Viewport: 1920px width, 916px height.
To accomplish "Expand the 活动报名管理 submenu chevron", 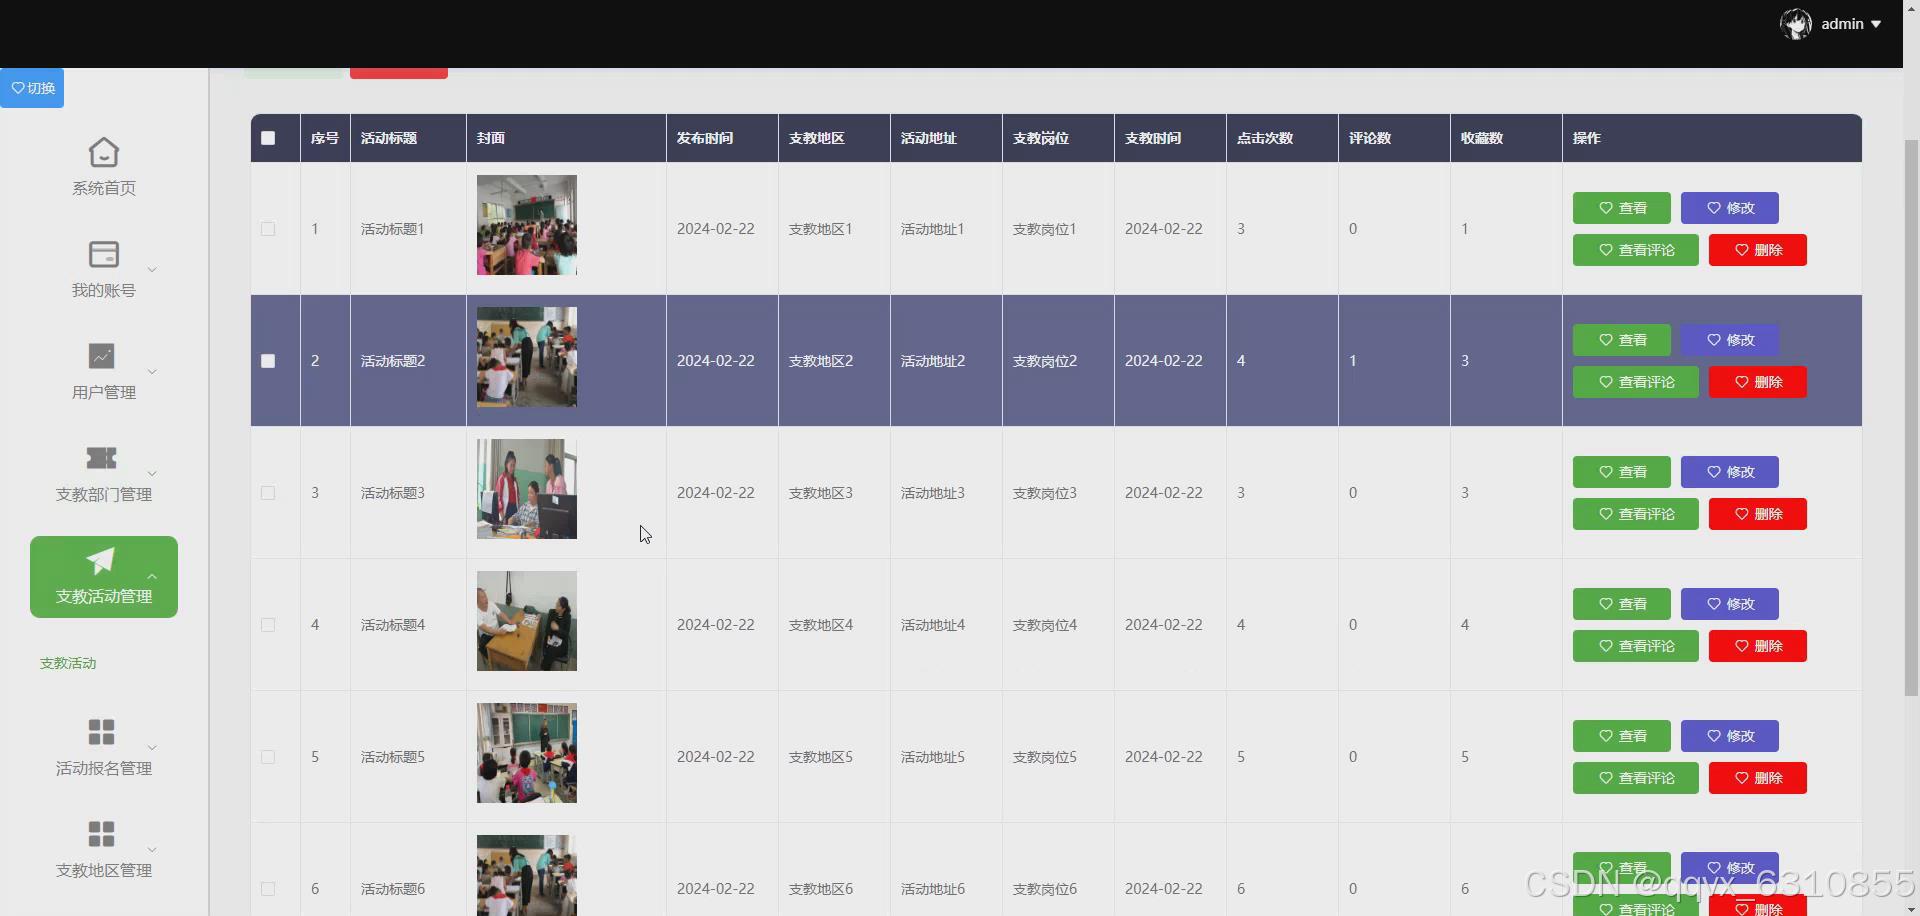I will click(x=152, y=748).
